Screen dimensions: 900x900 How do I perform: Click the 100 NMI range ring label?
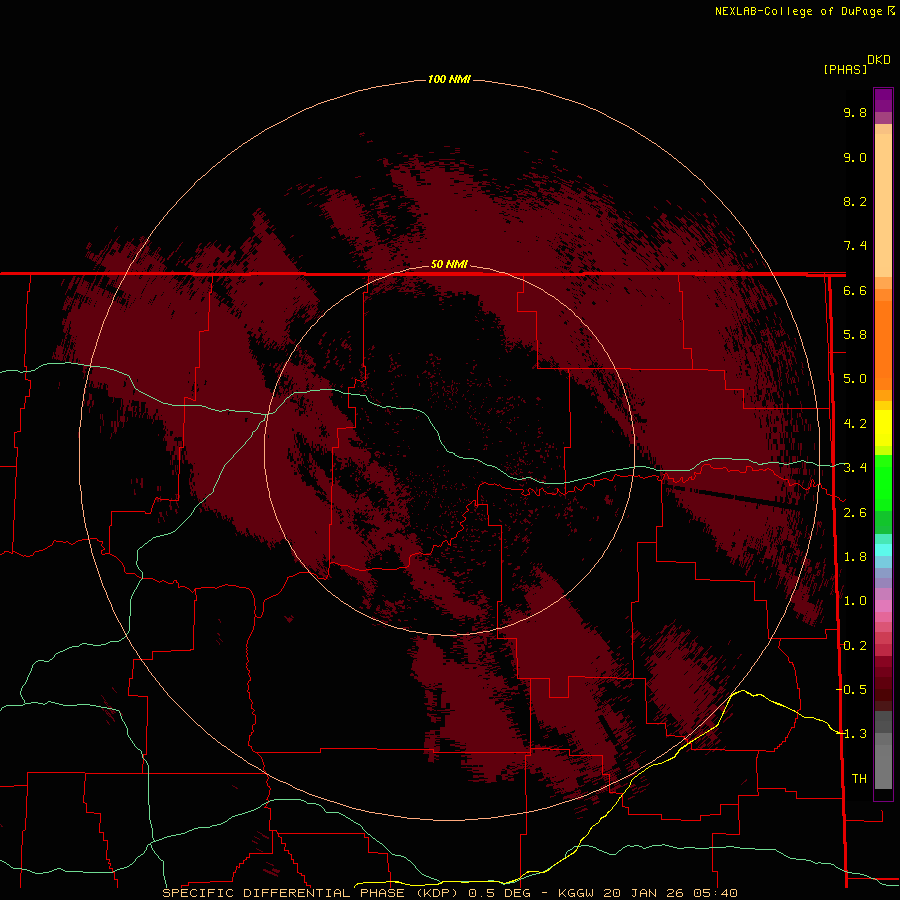449,79
